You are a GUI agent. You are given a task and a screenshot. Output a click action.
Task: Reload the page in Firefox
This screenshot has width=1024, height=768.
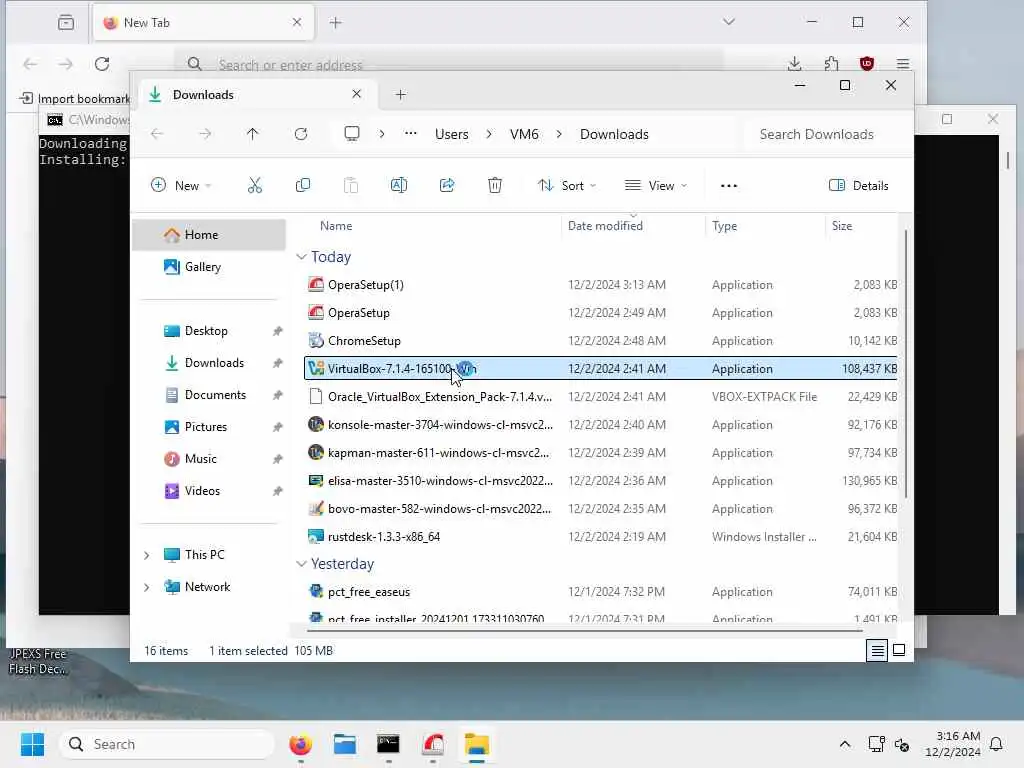[x=102, y=64]
